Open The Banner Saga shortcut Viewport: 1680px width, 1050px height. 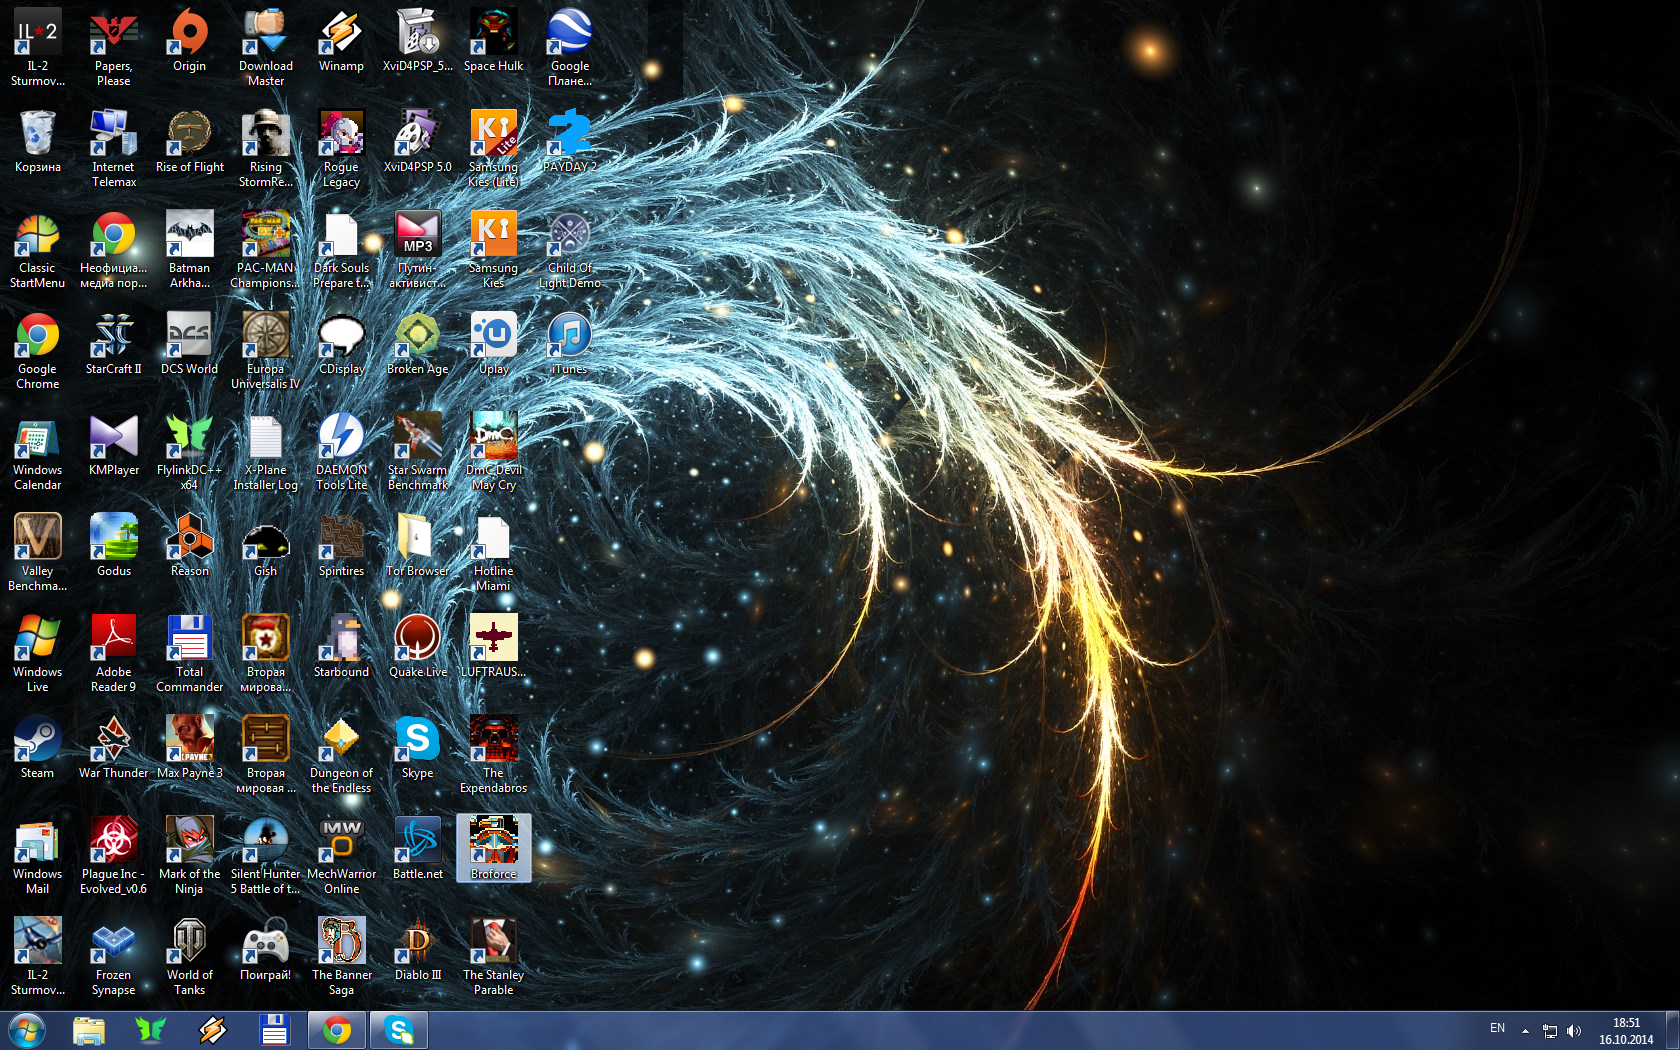pos(341,956)
